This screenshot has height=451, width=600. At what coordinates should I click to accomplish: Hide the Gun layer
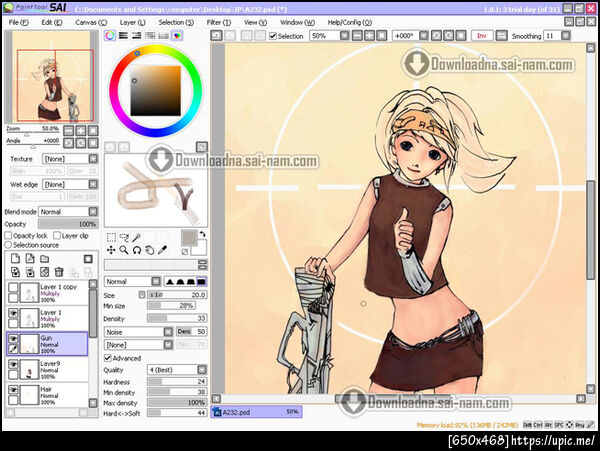point(13,339)
